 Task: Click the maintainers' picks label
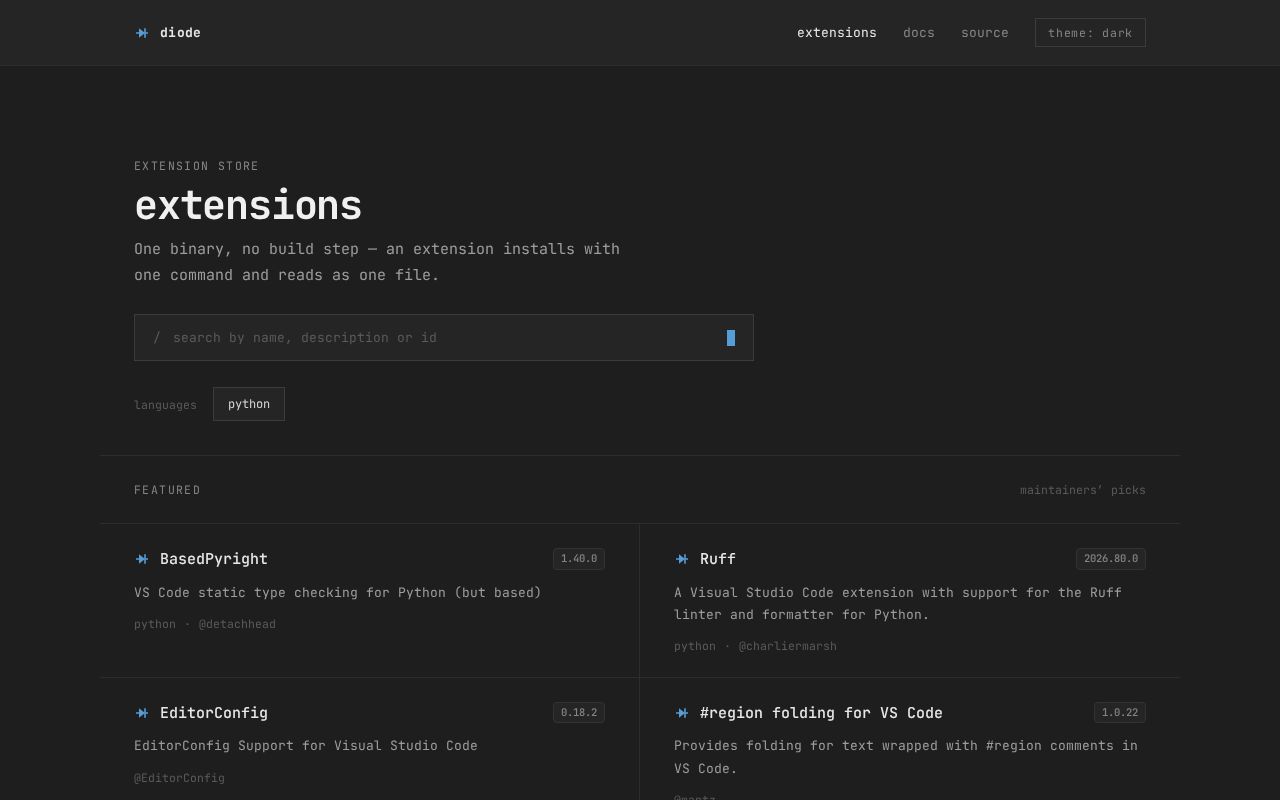[x=1083, y=490]
